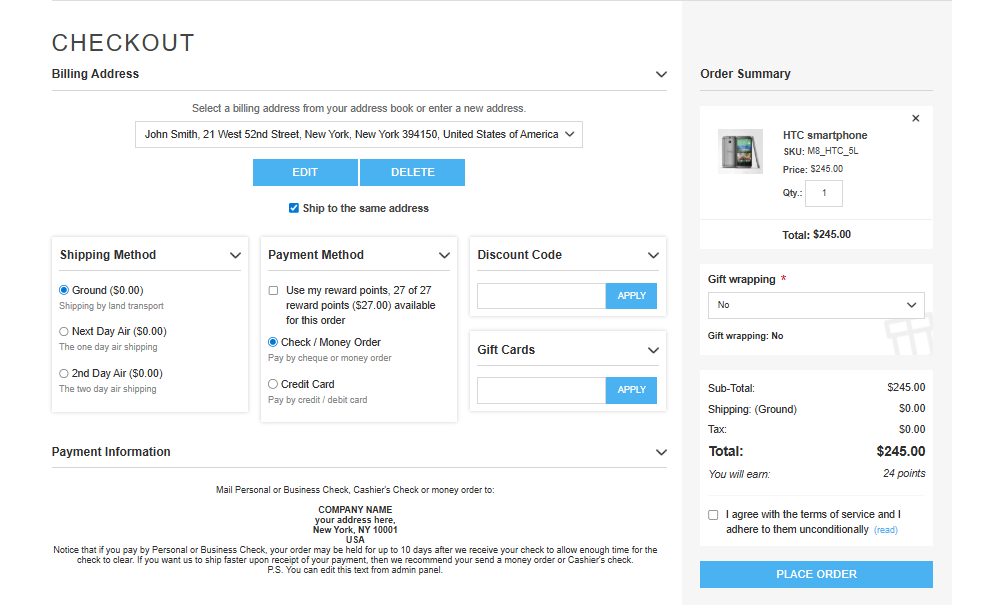Remove HTC smartphone from order summary

(x=915, y=119)
